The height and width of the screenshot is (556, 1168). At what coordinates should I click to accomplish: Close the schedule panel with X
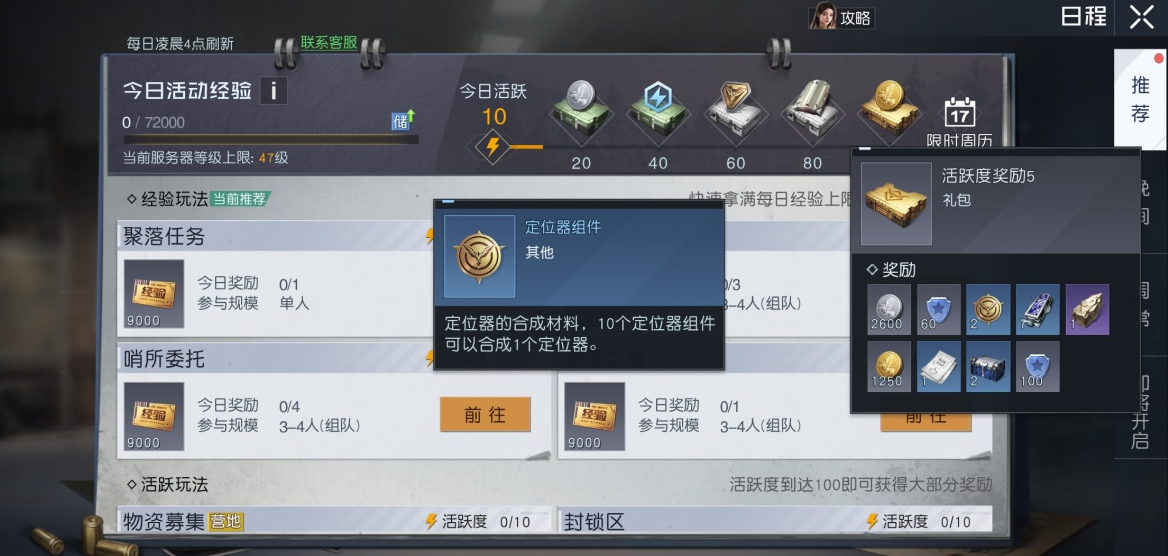(1141, 16)
